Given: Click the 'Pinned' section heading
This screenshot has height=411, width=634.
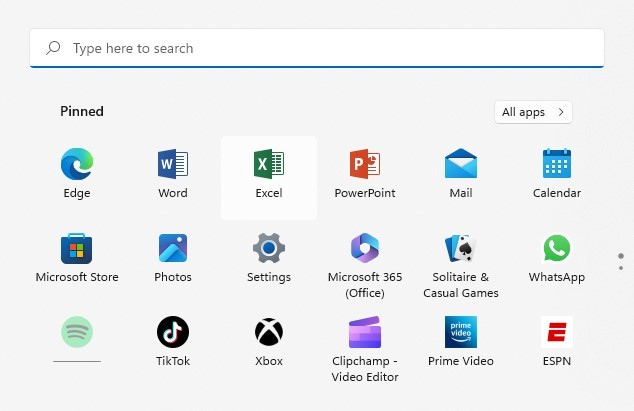Looking at the screenshot, I should 82,111.
